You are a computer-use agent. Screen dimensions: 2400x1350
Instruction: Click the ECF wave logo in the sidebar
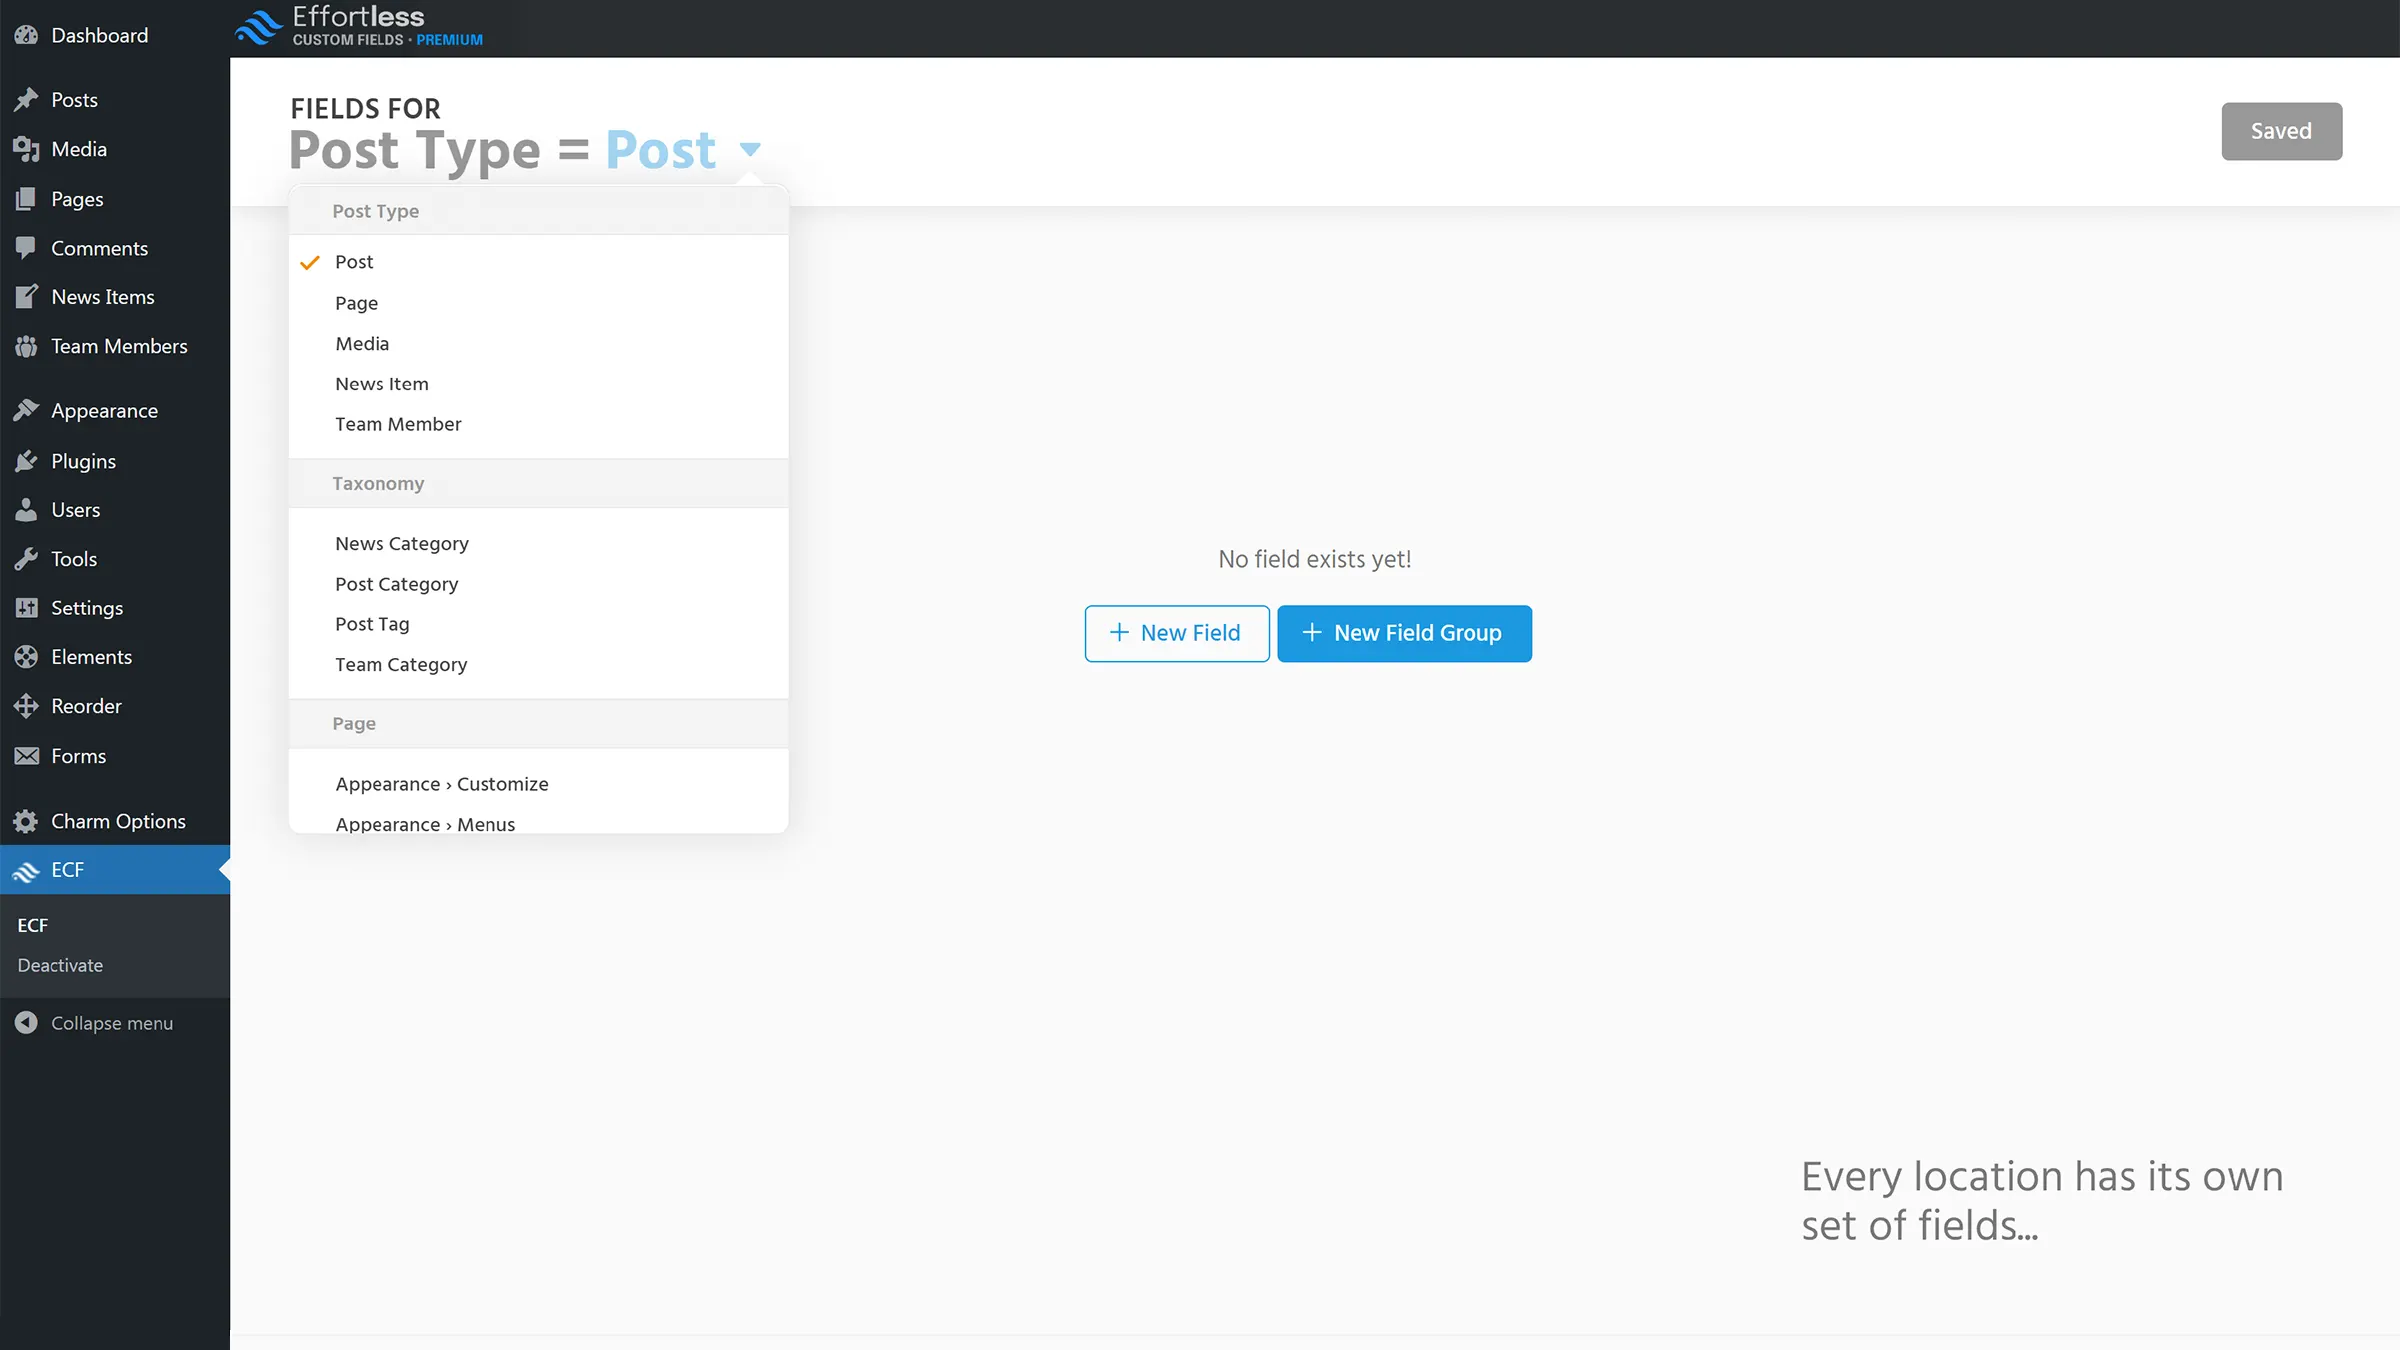(x=27, y=870)
